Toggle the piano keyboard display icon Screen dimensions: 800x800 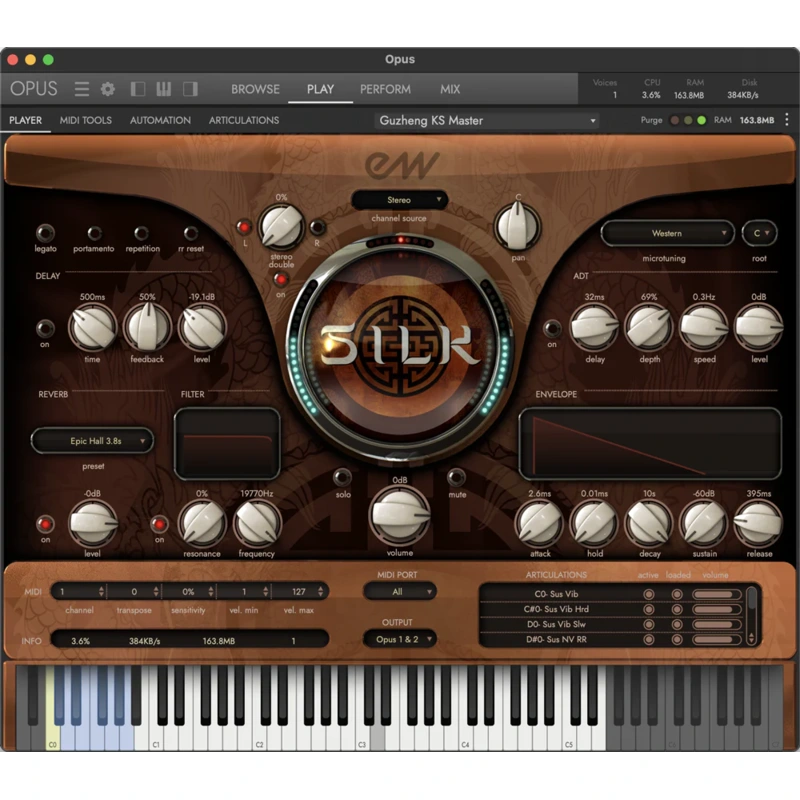point(164,89)
